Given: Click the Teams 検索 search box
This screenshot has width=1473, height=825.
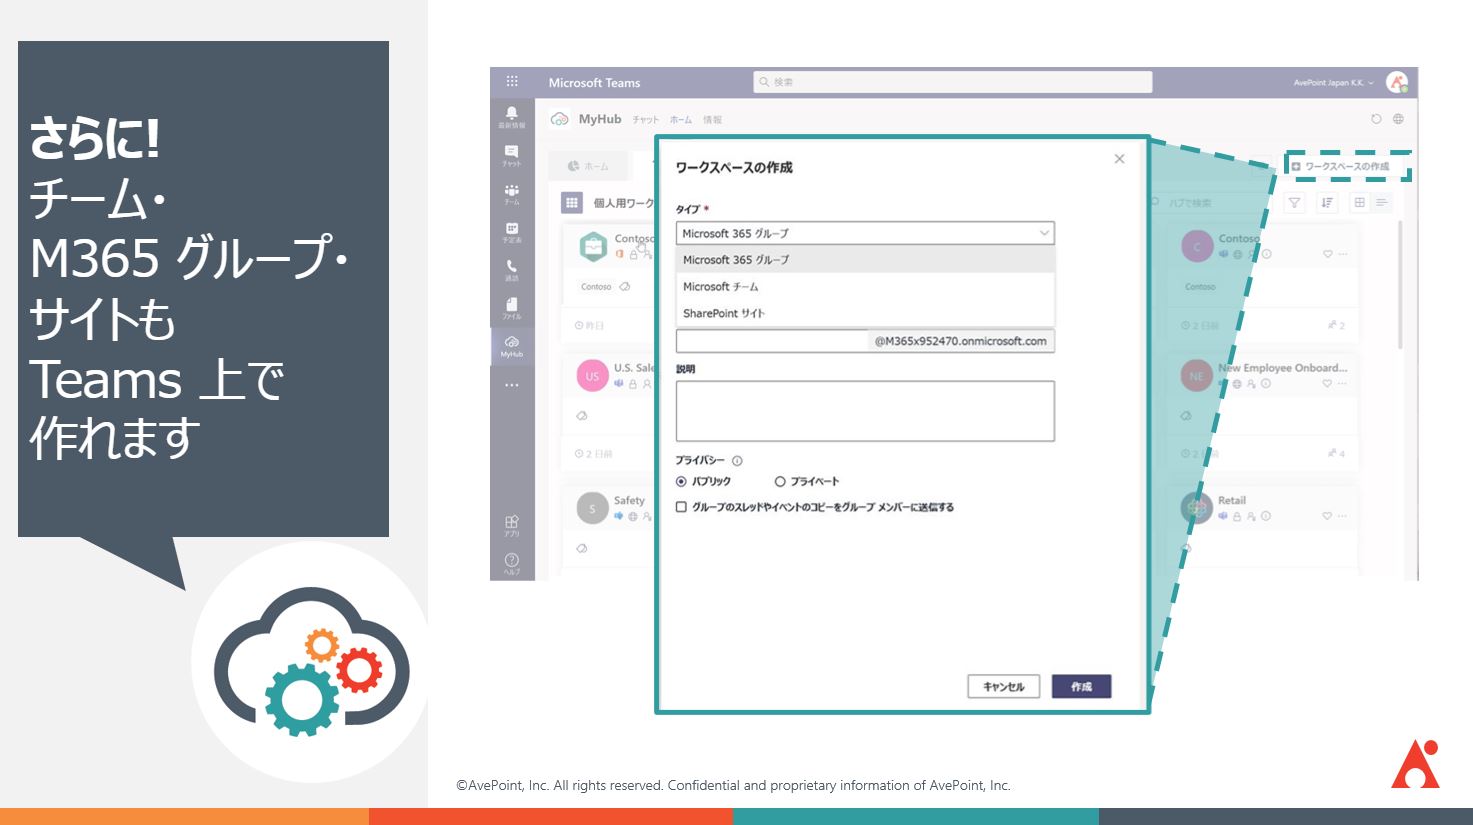Looking at the screenshot, I should [x=952, y=82].
